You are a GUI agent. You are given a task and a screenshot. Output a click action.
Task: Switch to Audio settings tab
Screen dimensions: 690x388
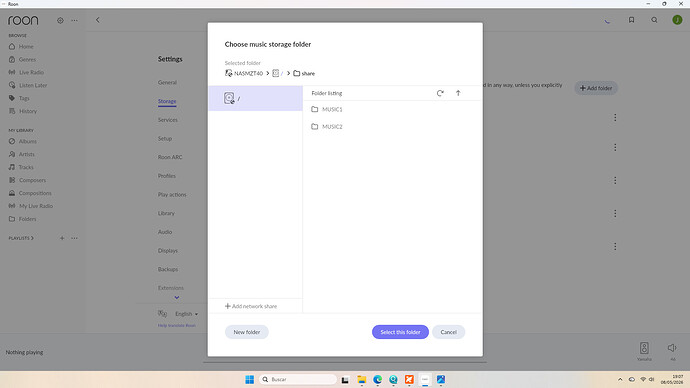click(x=165, y=232)
